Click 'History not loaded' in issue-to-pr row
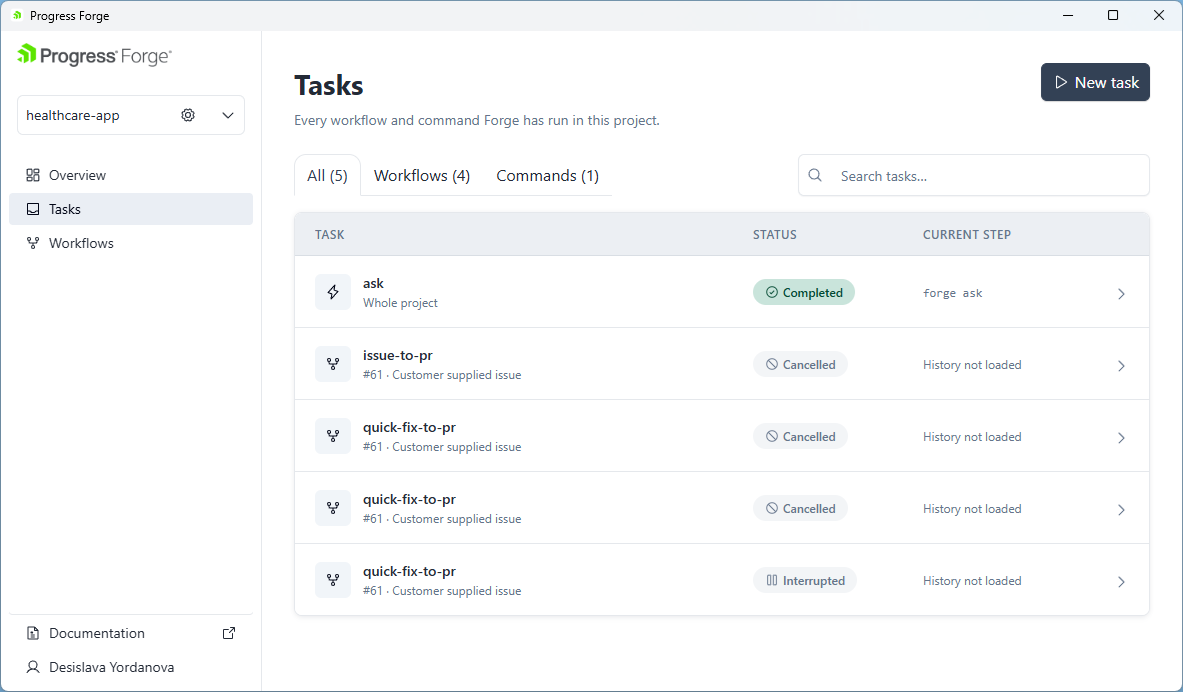 click(x=972, y=364)
